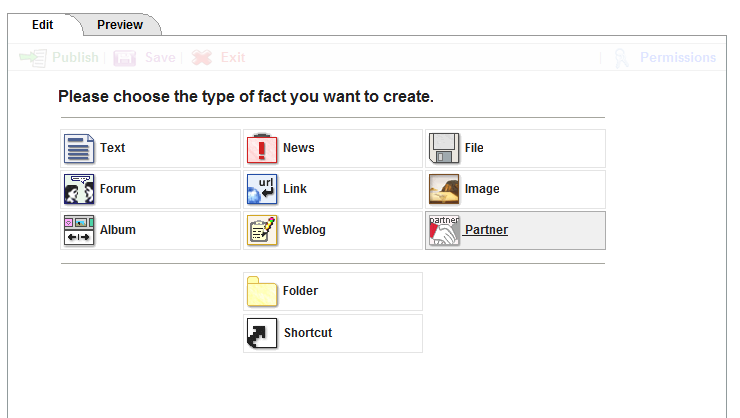Switch to the Preview tab
Image resolution: width=740 pixels, height=418 pixels.
(x=119, y=25)
